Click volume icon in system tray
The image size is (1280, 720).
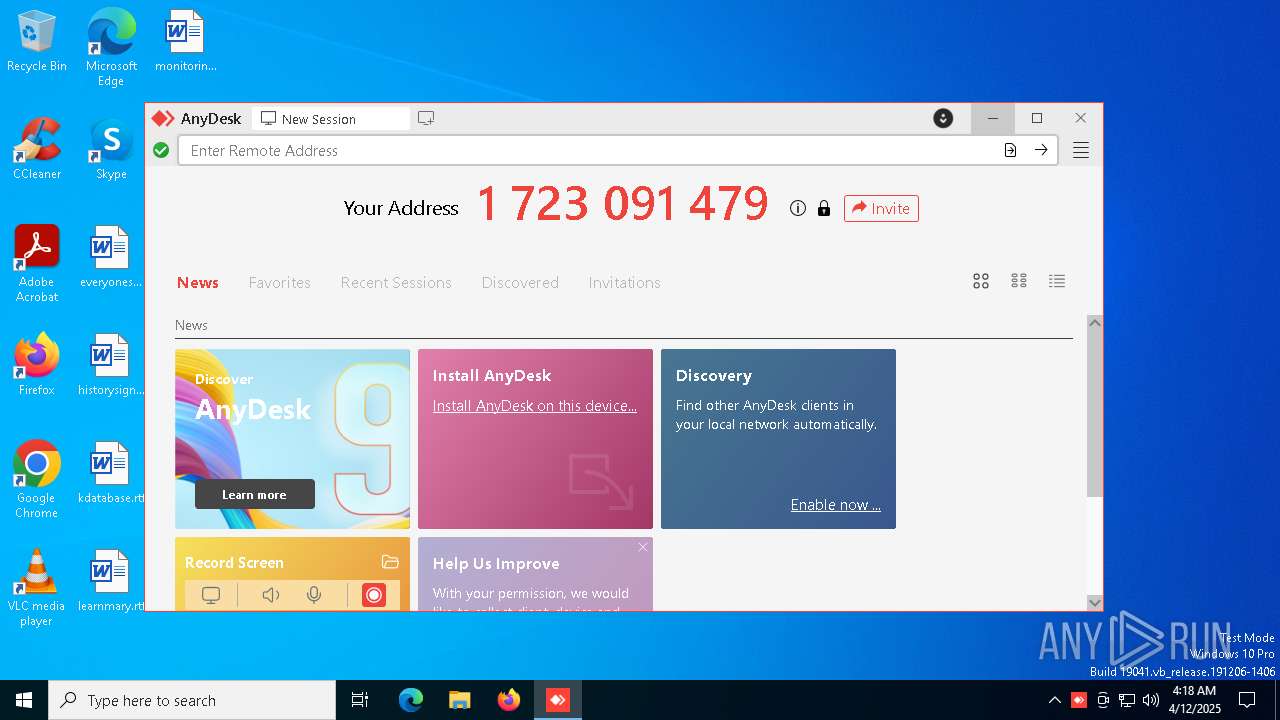coord(1151,700)
